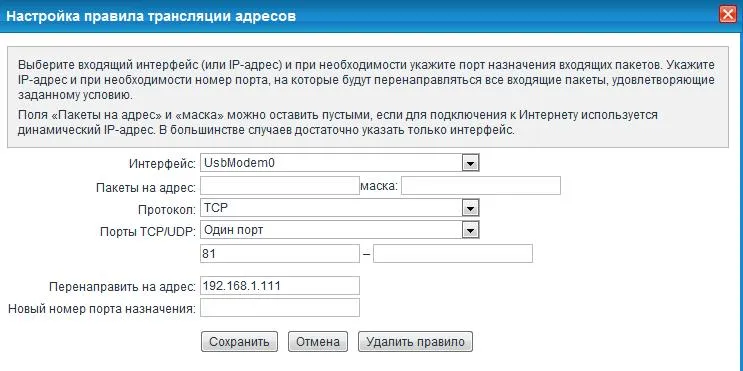The width and height of the screenshot is (743, 371).
Task: Focus the Новый номер порта назначения field
Action: click(280, 308)
